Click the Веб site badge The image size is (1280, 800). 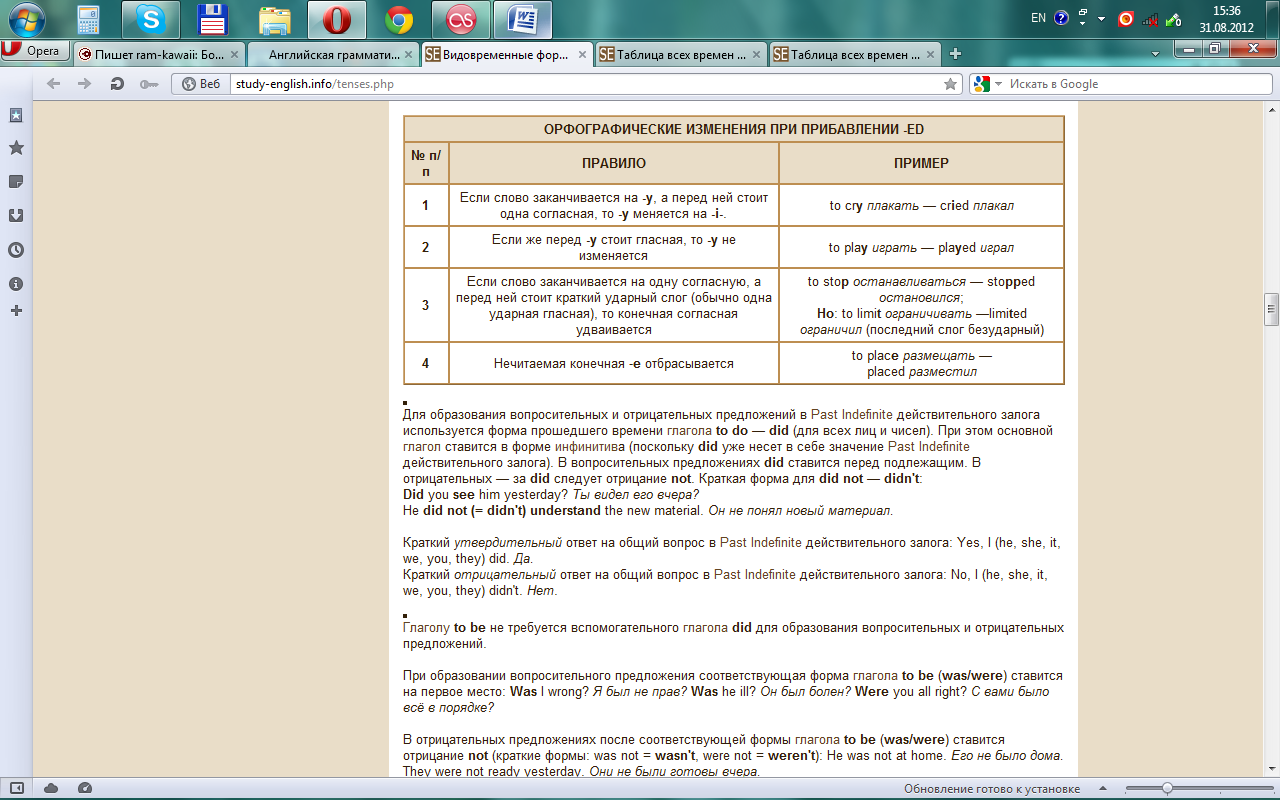coord(200,84)
